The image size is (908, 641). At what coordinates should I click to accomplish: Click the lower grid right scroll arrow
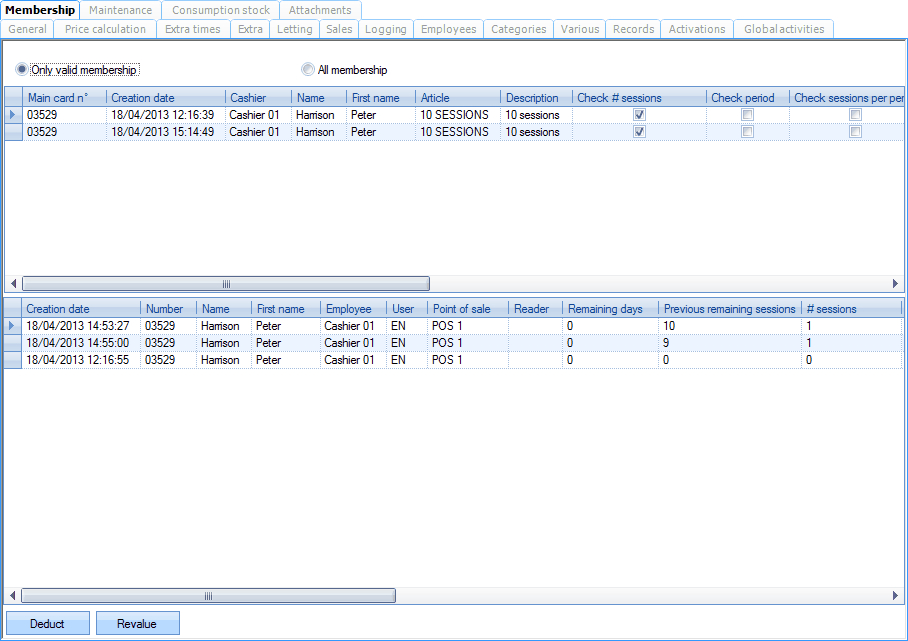click(x=896, y=596)
